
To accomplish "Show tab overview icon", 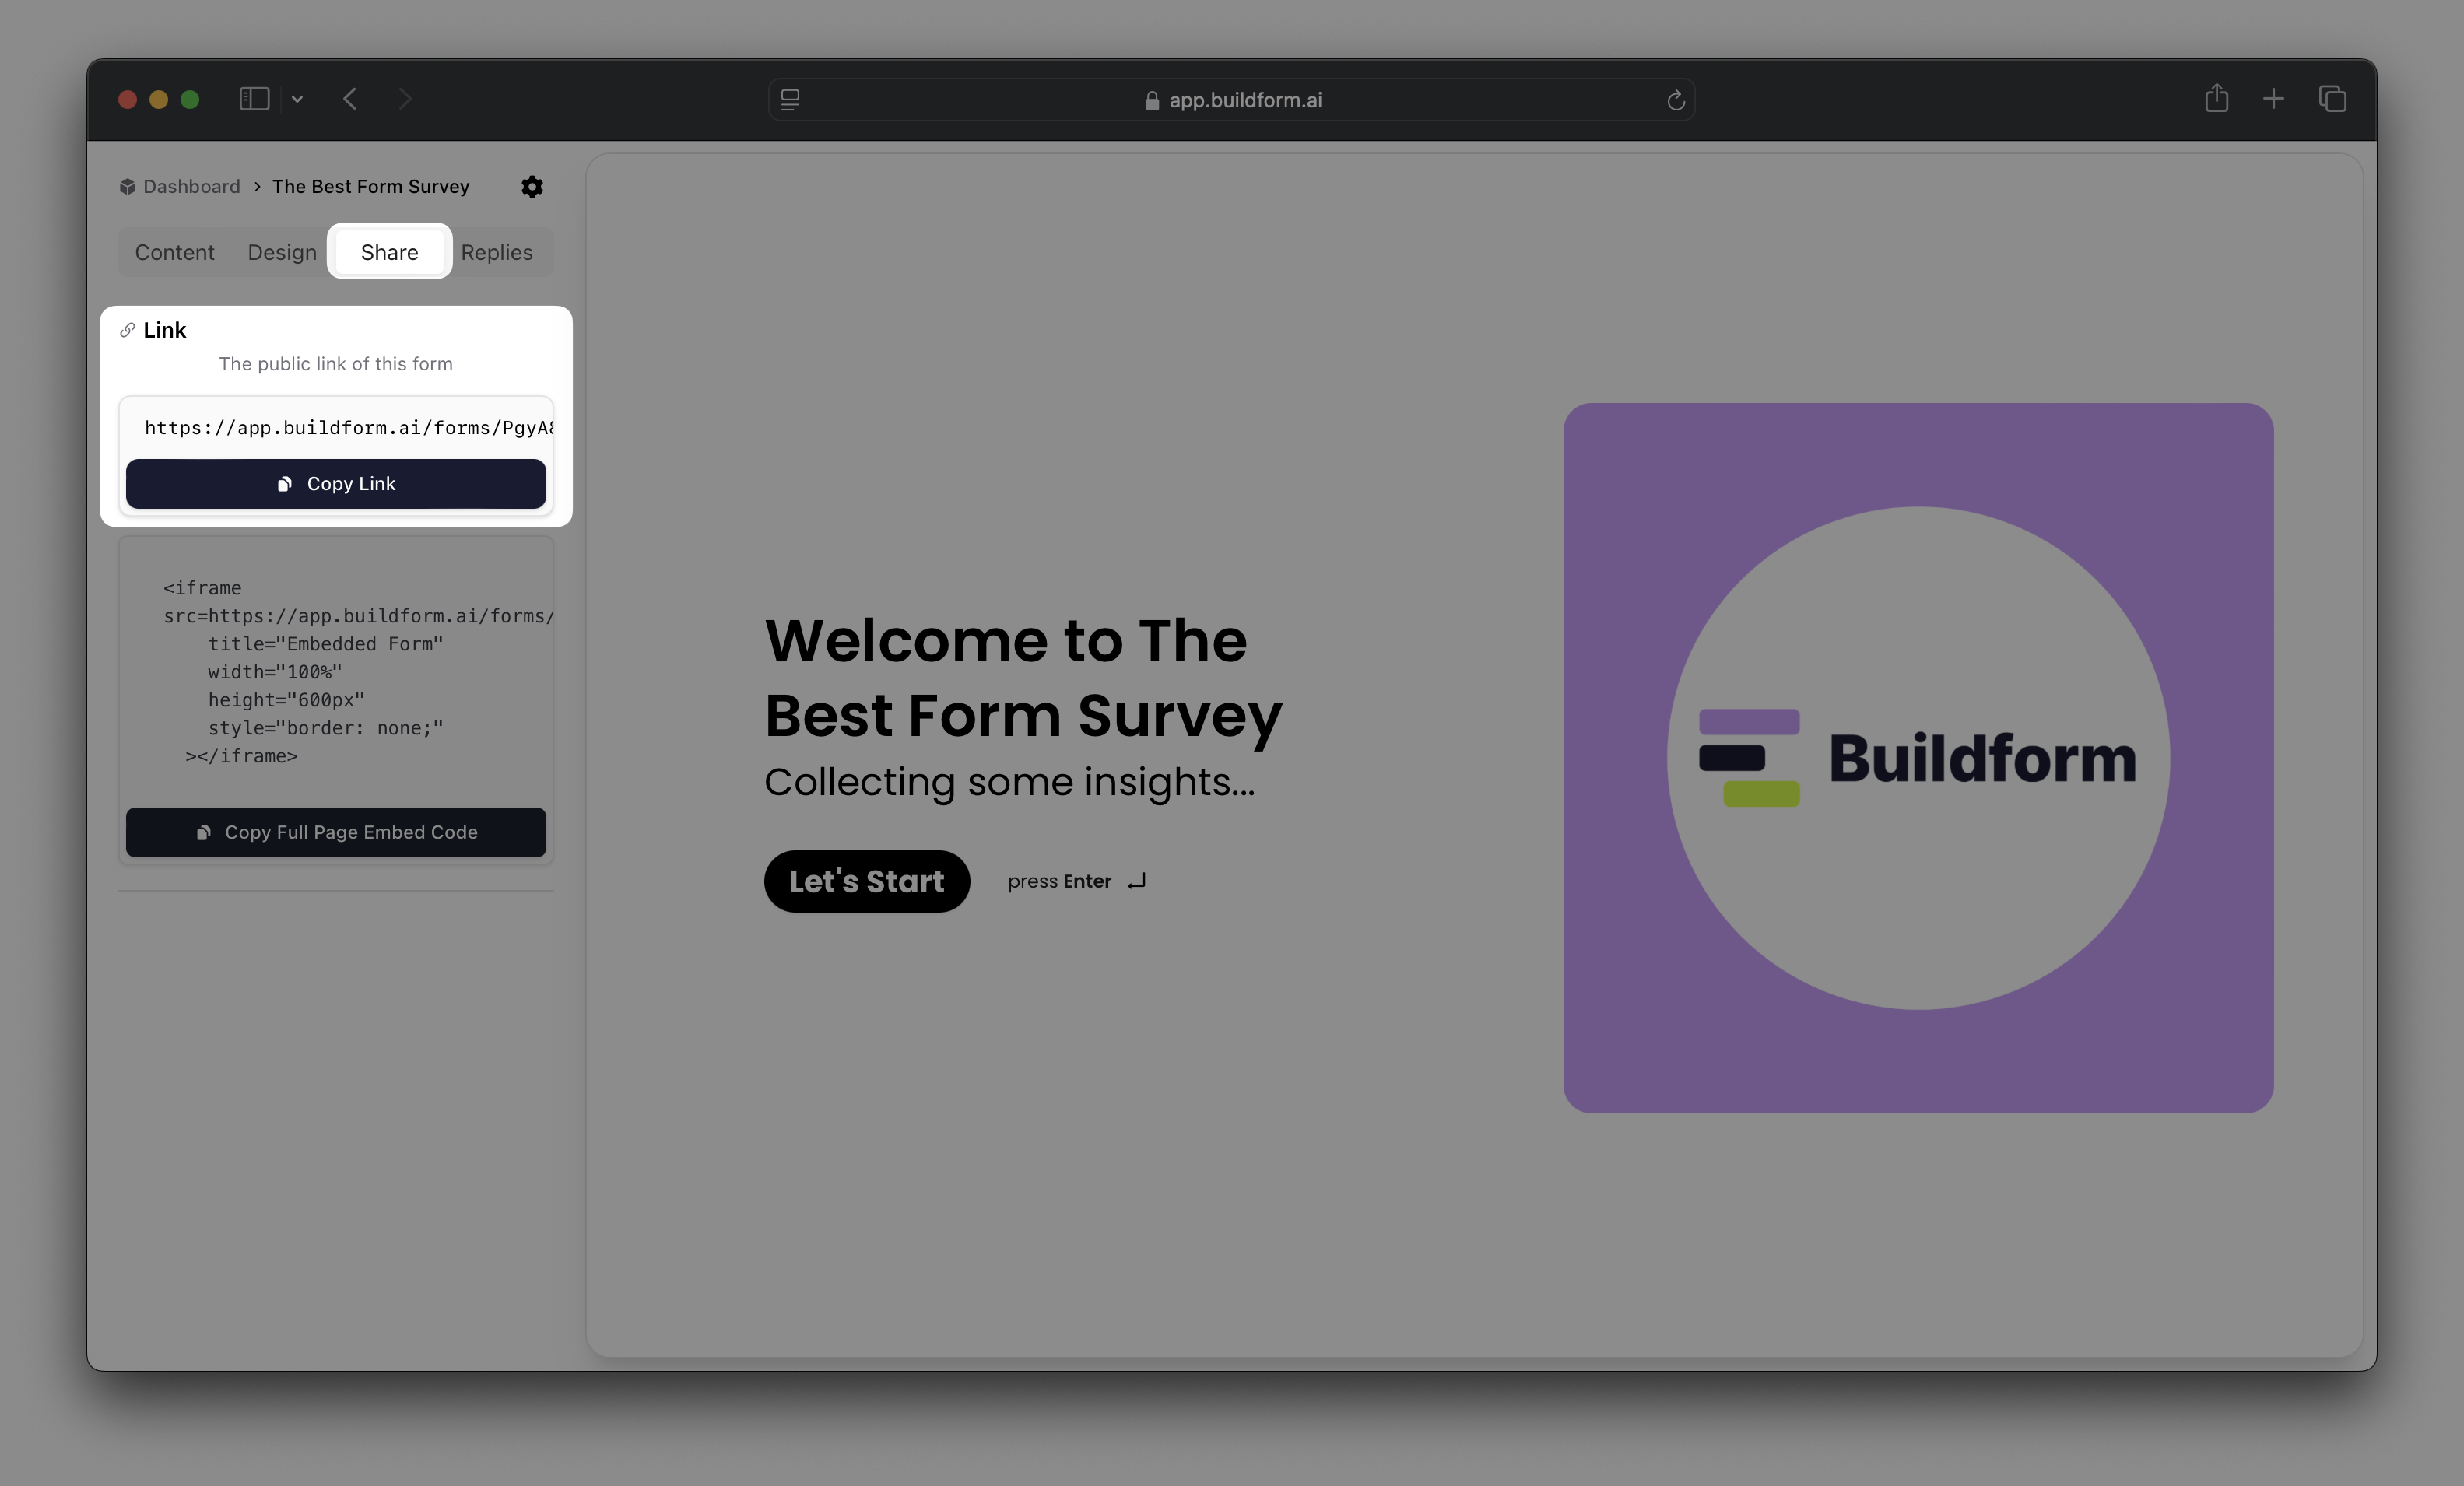I will (2332, 99).
